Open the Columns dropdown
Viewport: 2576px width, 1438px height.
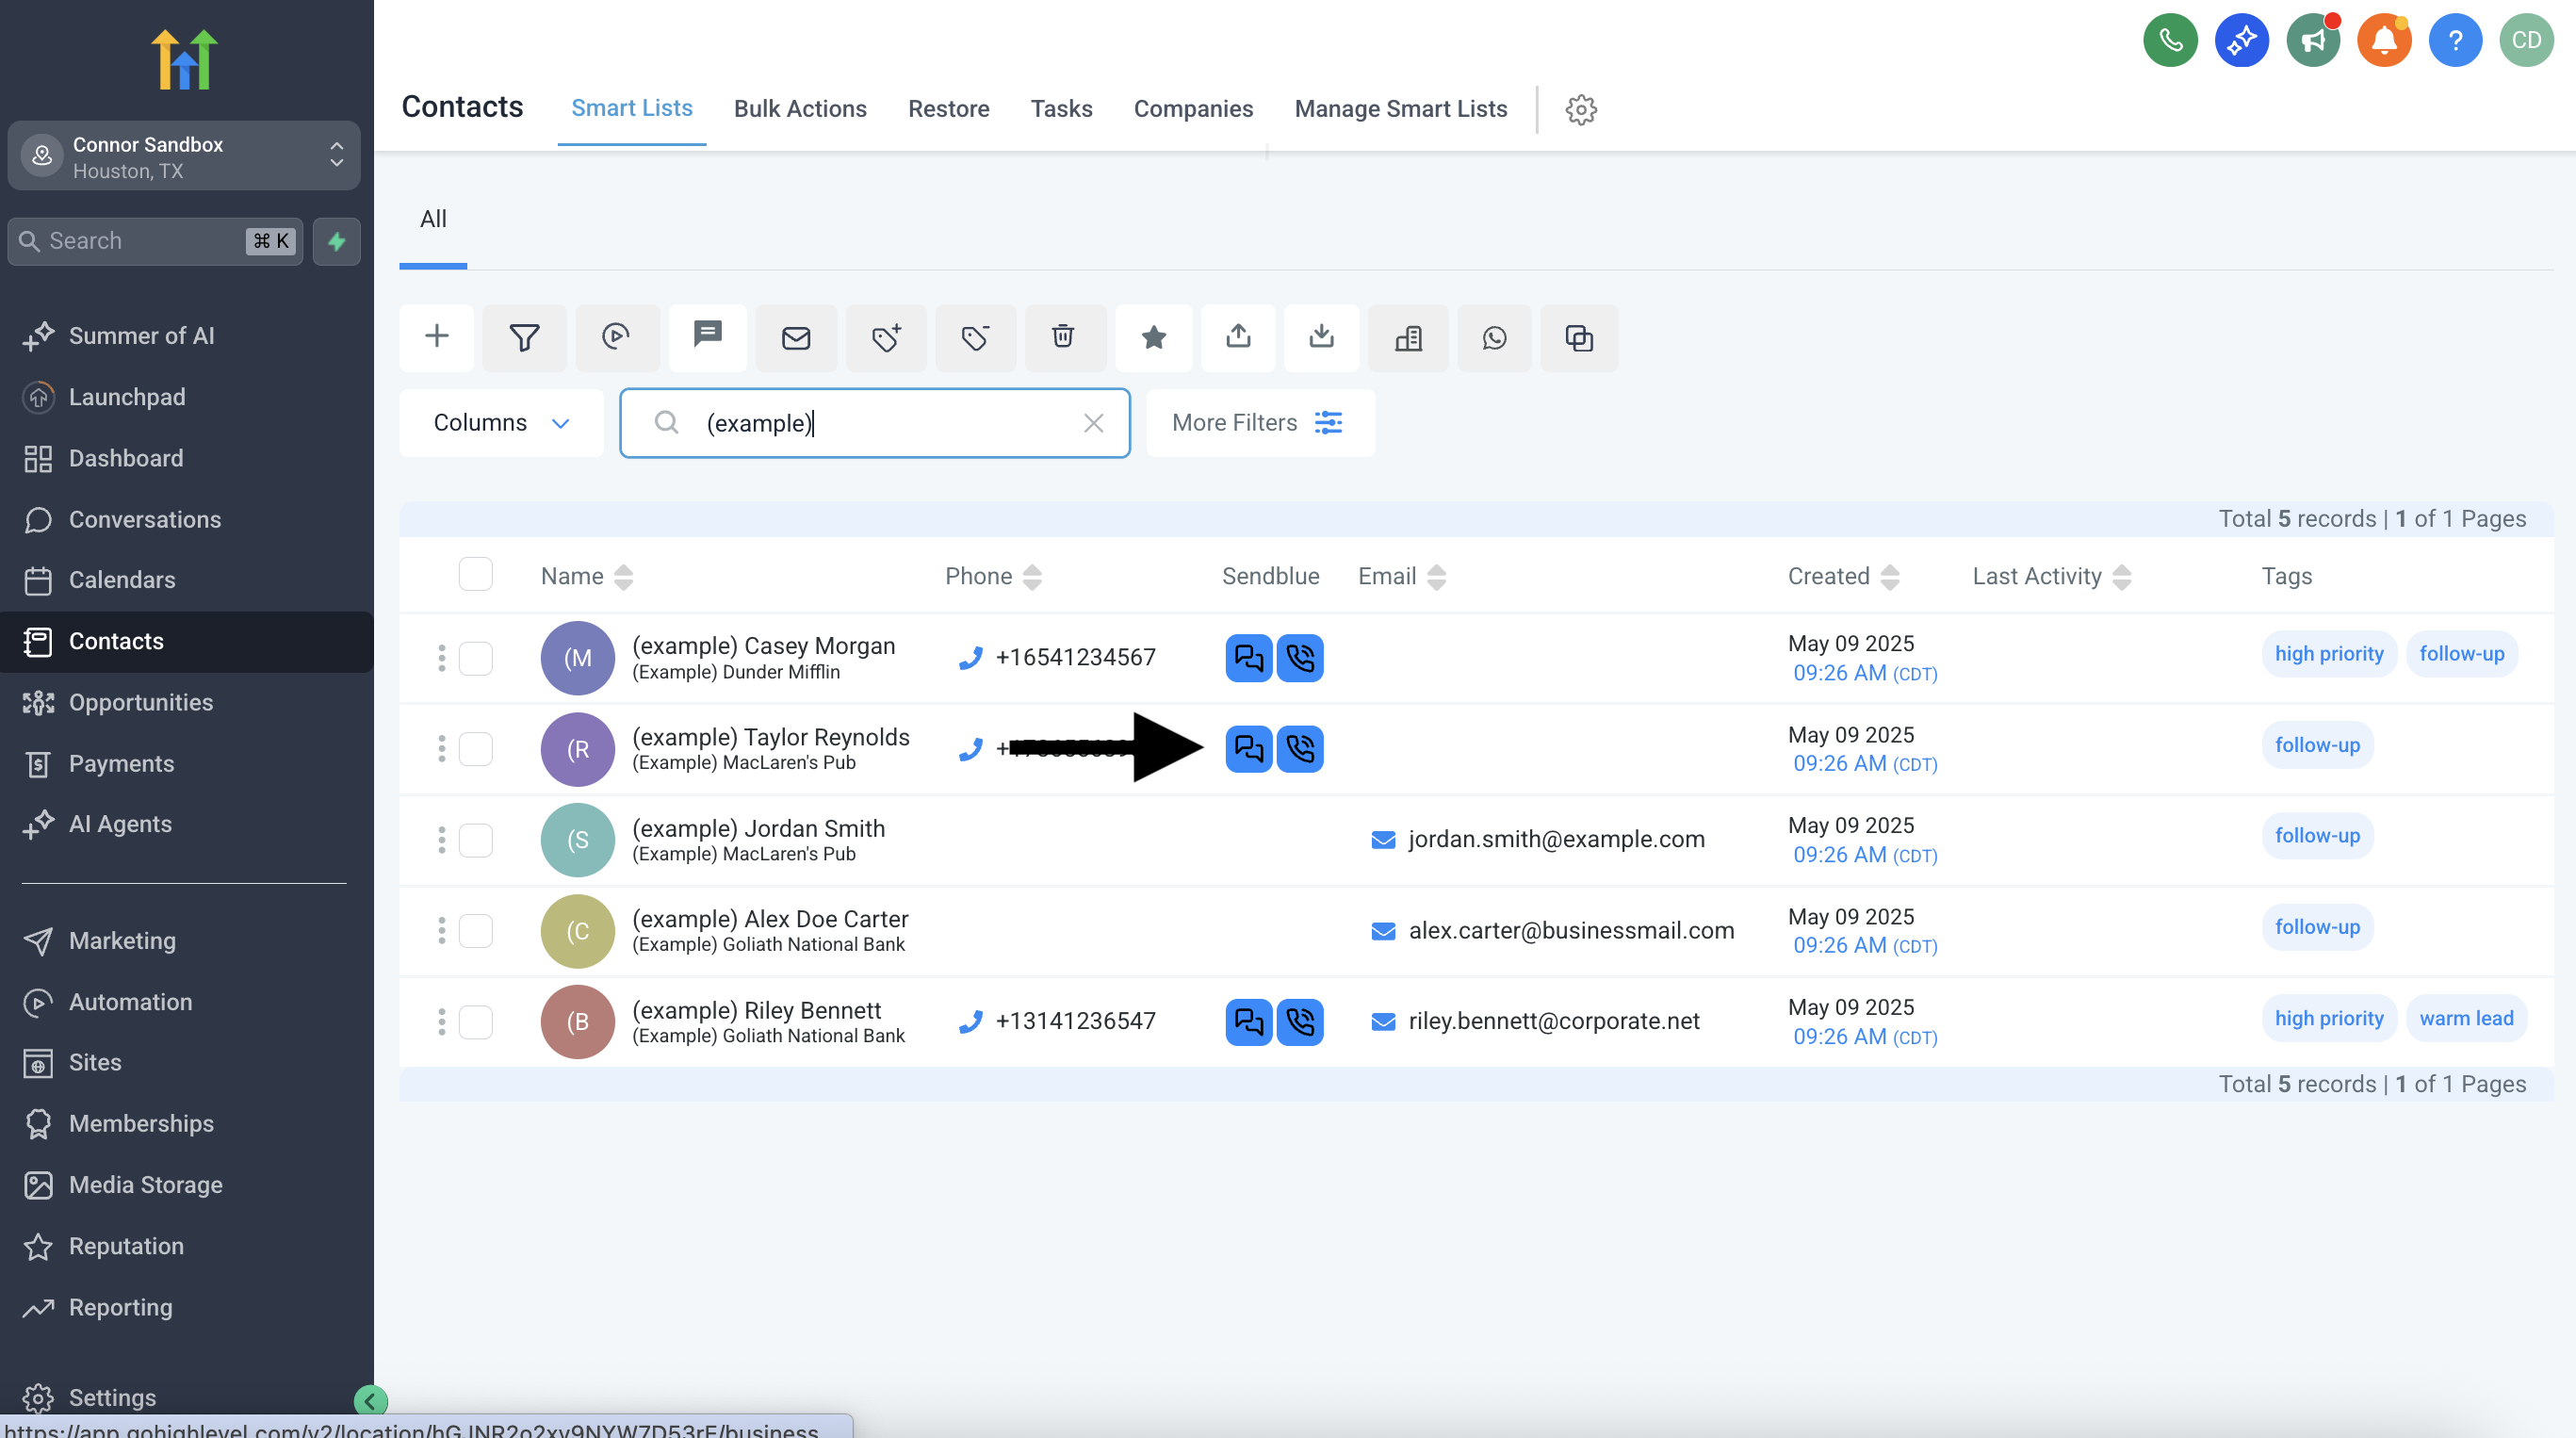[x=501, y=423]
